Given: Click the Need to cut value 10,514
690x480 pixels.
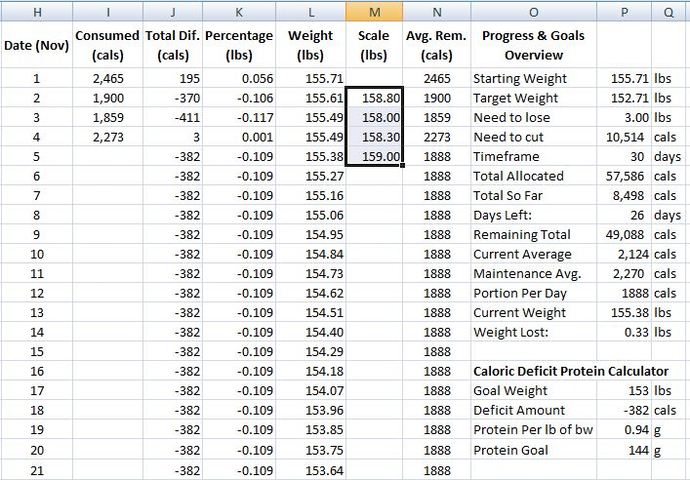Looking at the screenshot, I should click(624, 137).
